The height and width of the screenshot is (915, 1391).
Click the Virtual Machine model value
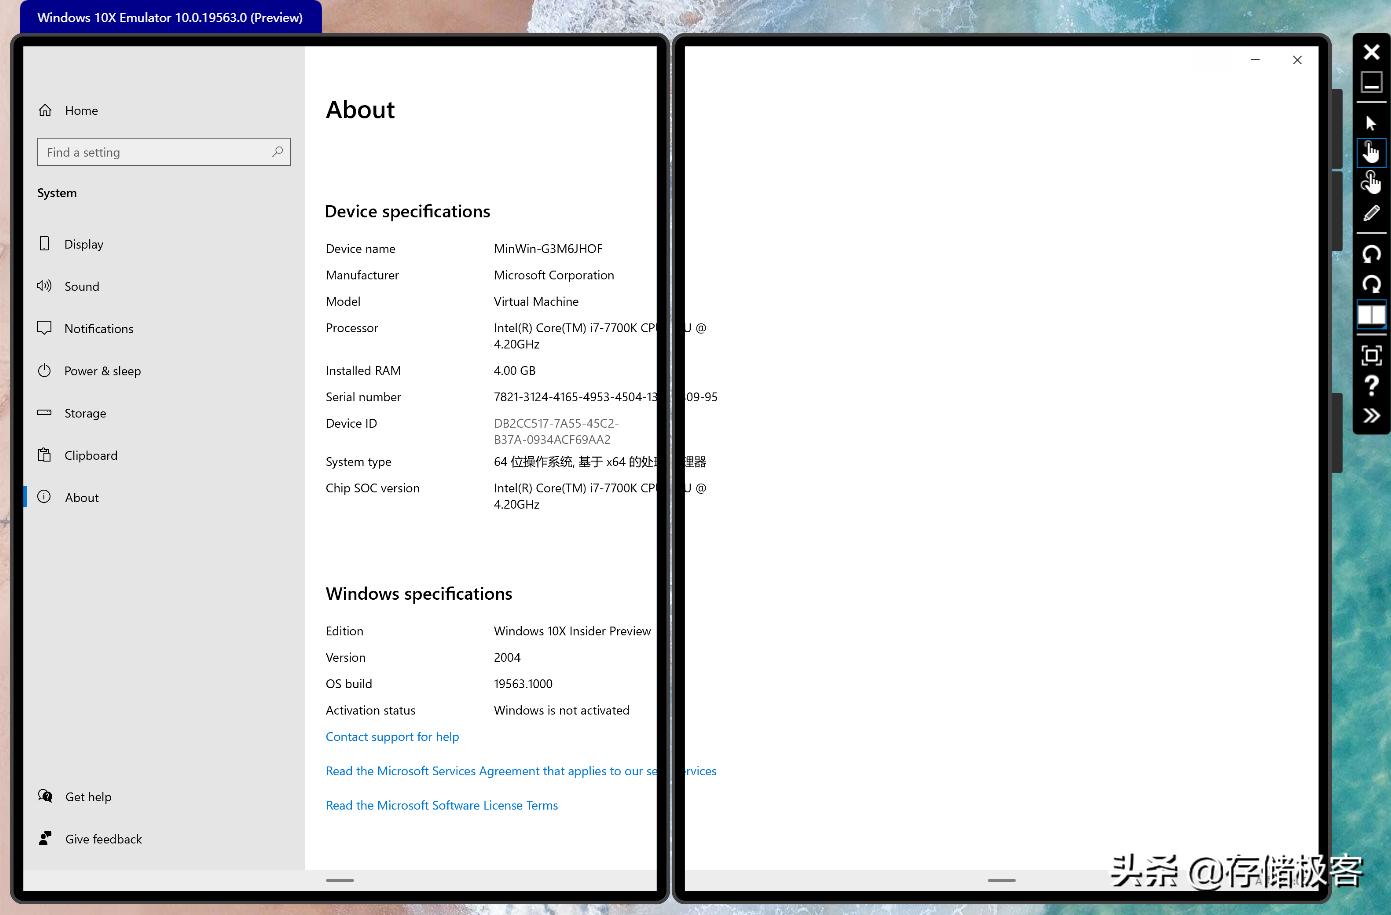(x=536, y=302)
